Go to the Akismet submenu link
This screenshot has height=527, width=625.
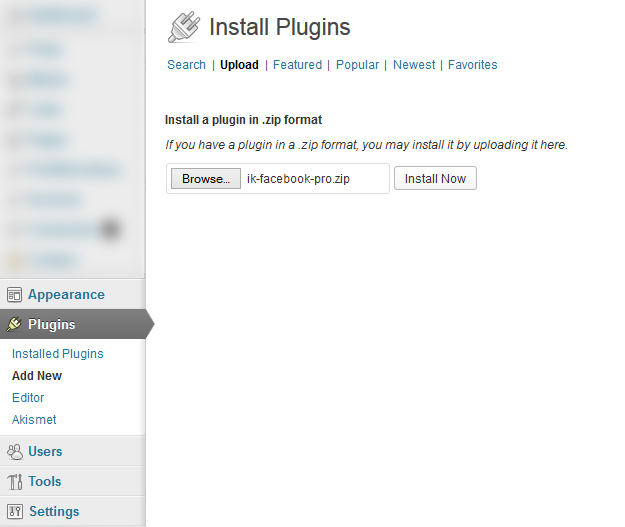(x=34, y=420)
